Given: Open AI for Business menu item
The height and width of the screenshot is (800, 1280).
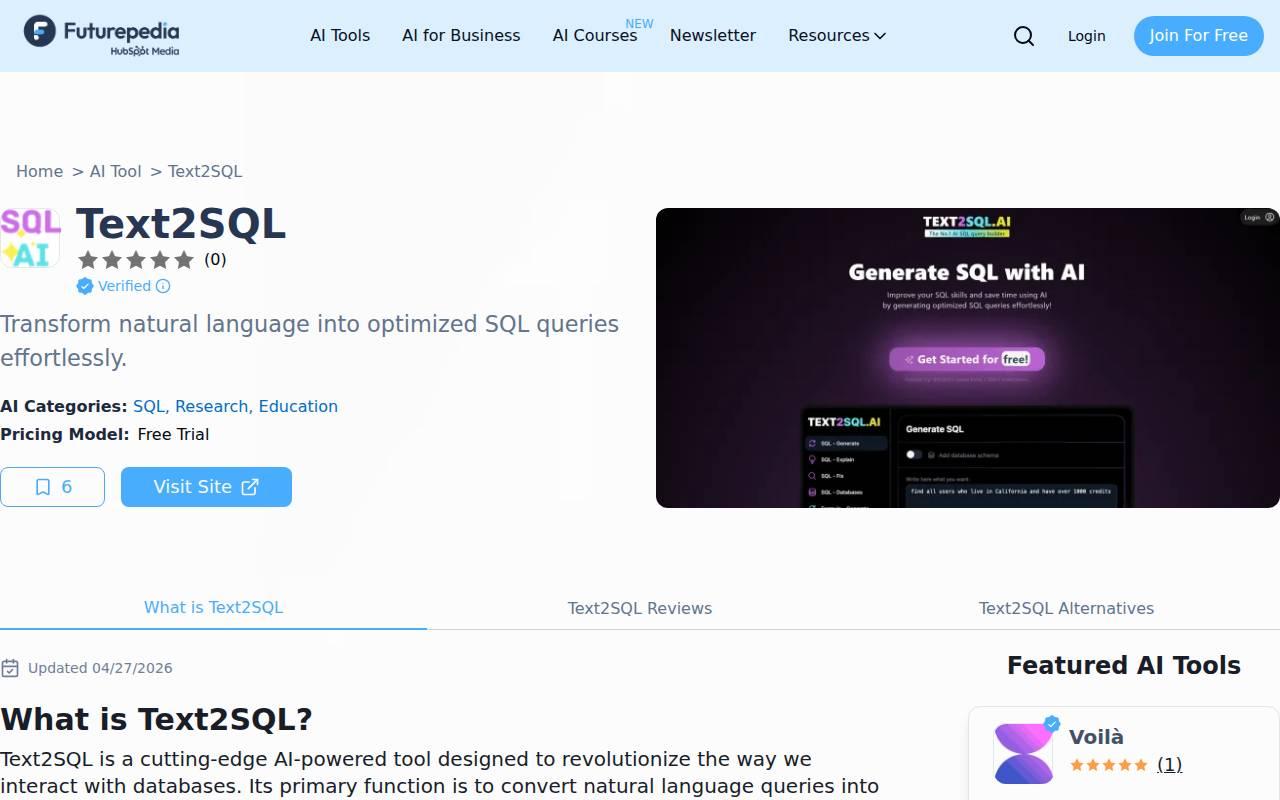Looking at the screenshot, I should coord(461,36).
